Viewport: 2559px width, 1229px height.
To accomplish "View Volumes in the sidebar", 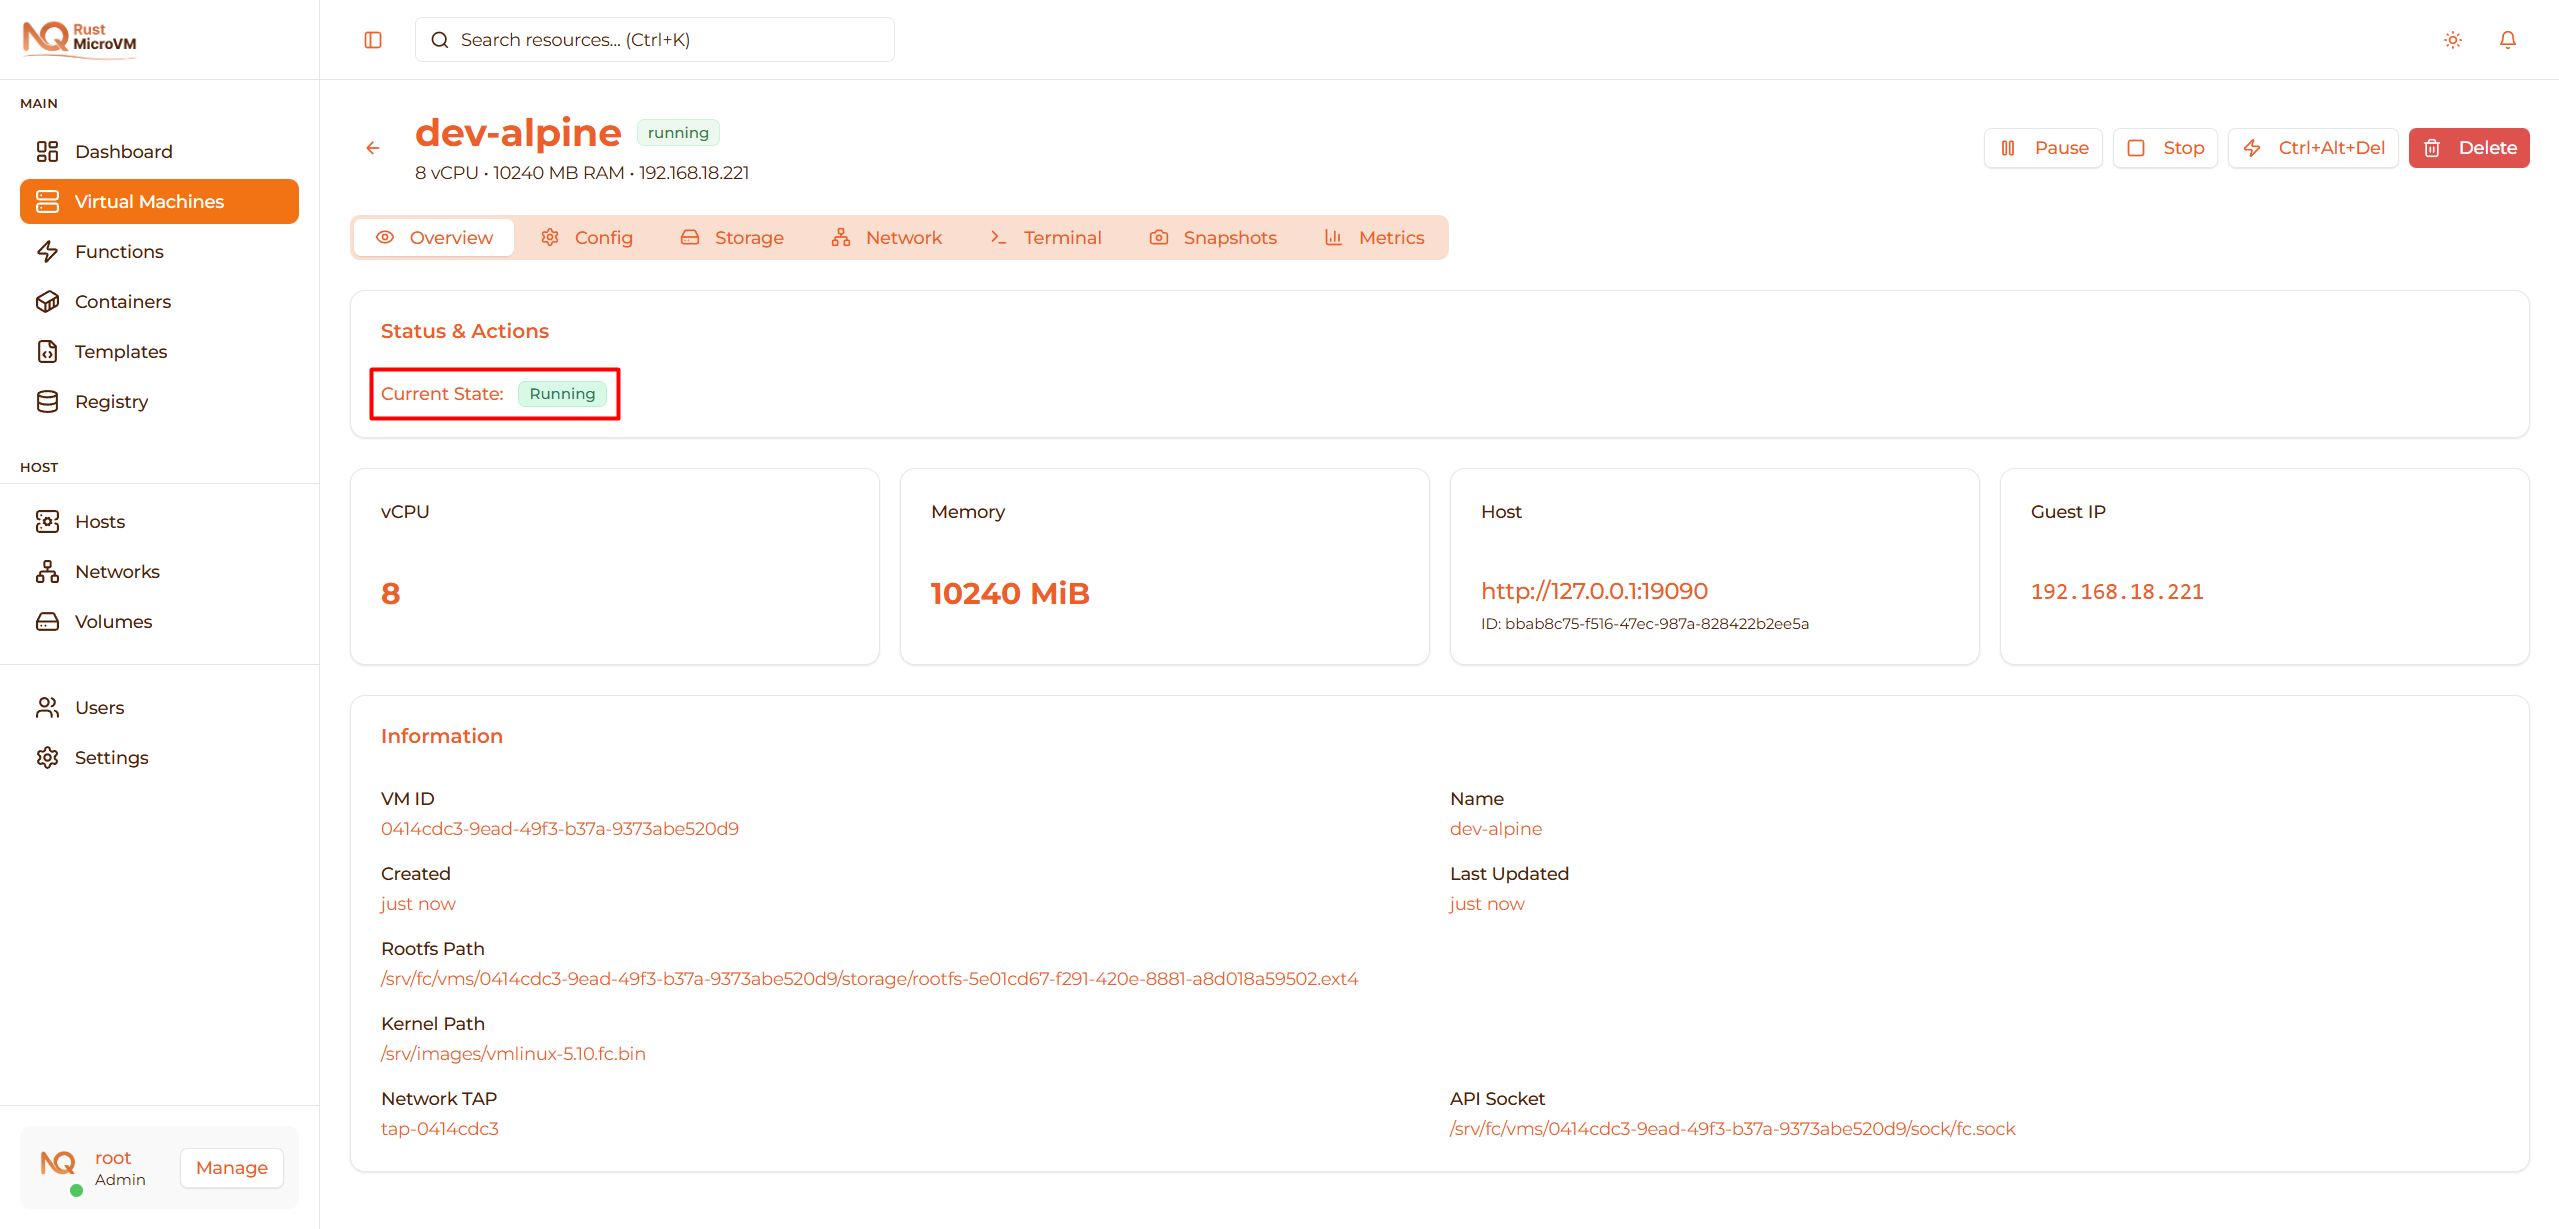I will pos(112,621).
